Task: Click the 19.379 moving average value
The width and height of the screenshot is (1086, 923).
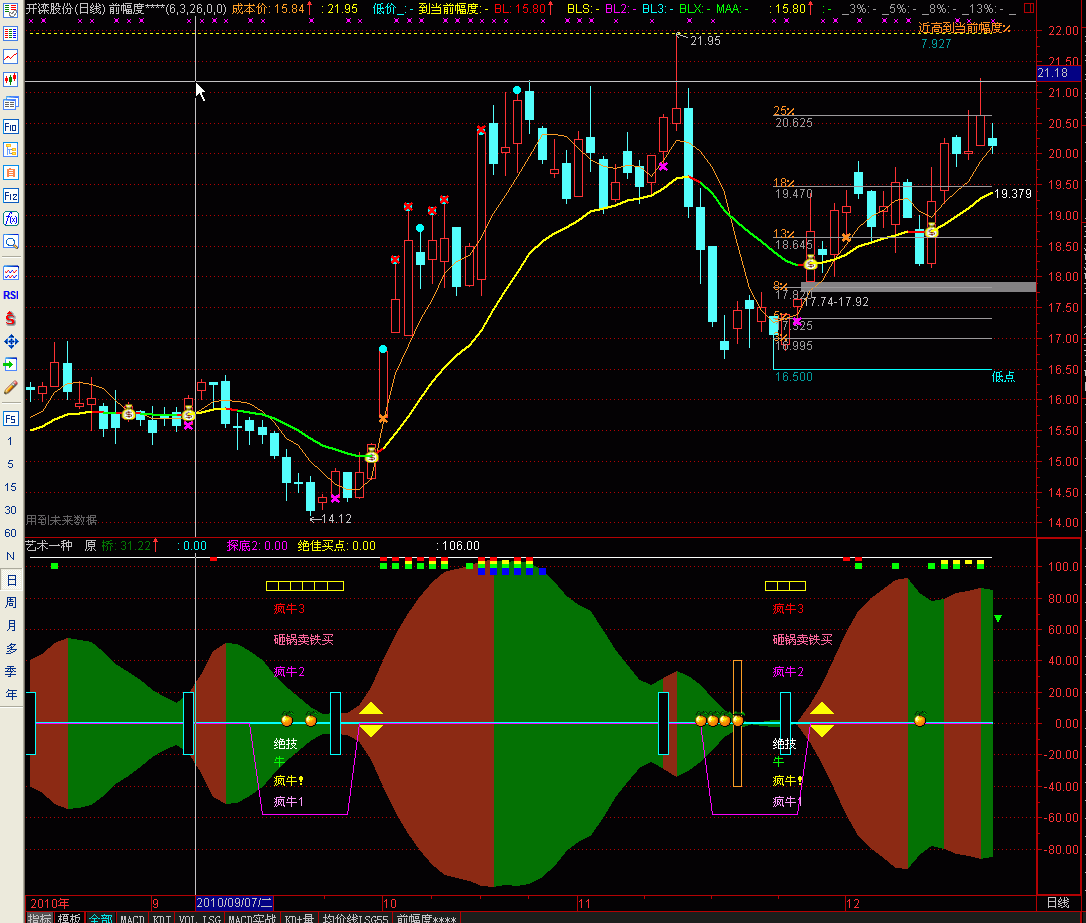Action: tap(1013, 194)
